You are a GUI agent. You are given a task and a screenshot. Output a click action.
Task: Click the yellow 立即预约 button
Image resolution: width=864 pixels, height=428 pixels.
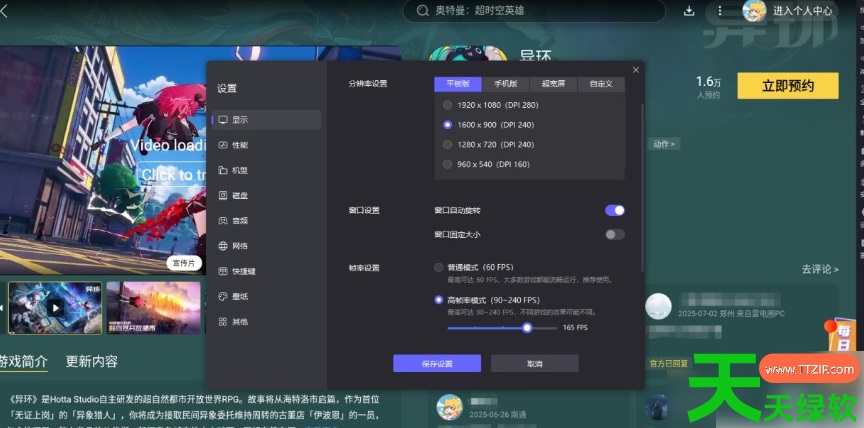(x=788, y=86)
